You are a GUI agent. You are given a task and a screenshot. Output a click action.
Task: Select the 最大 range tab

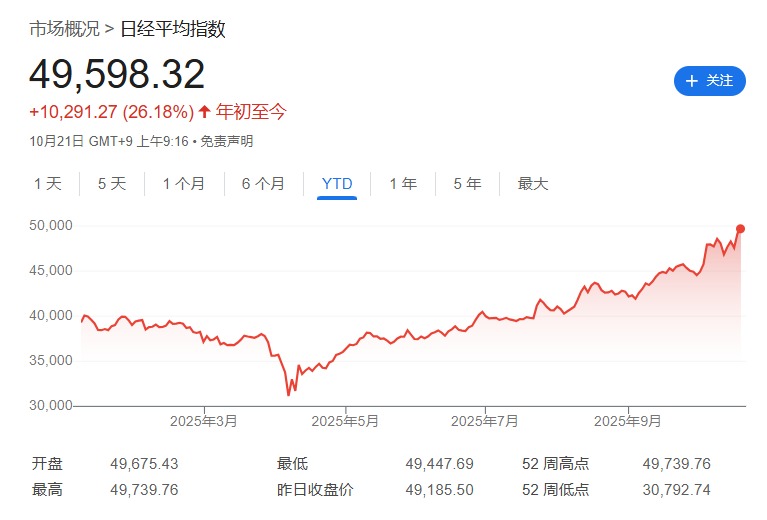pos(533,184)
